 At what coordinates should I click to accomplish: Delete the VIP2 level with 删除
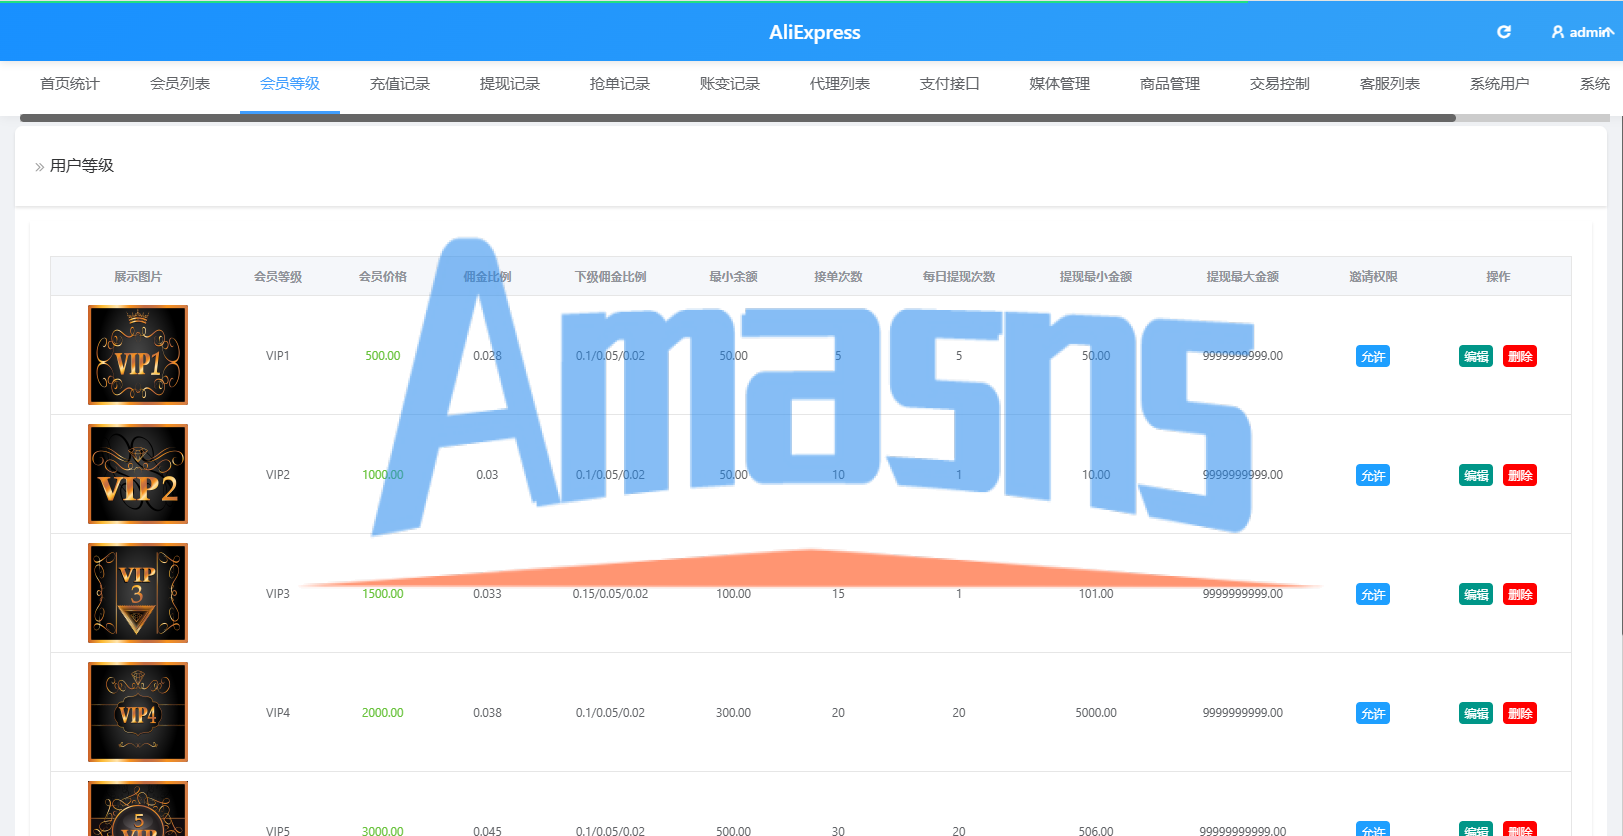point(1520,475)
